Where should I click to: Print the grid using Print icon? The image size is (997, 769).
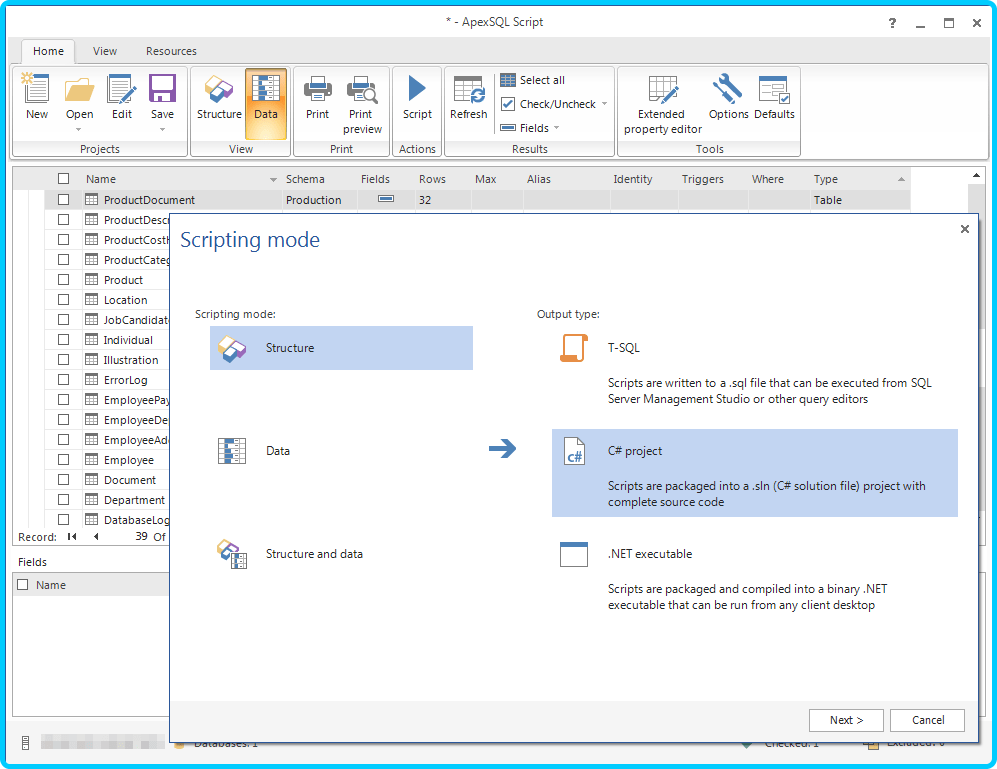click(x=317, y=97)
